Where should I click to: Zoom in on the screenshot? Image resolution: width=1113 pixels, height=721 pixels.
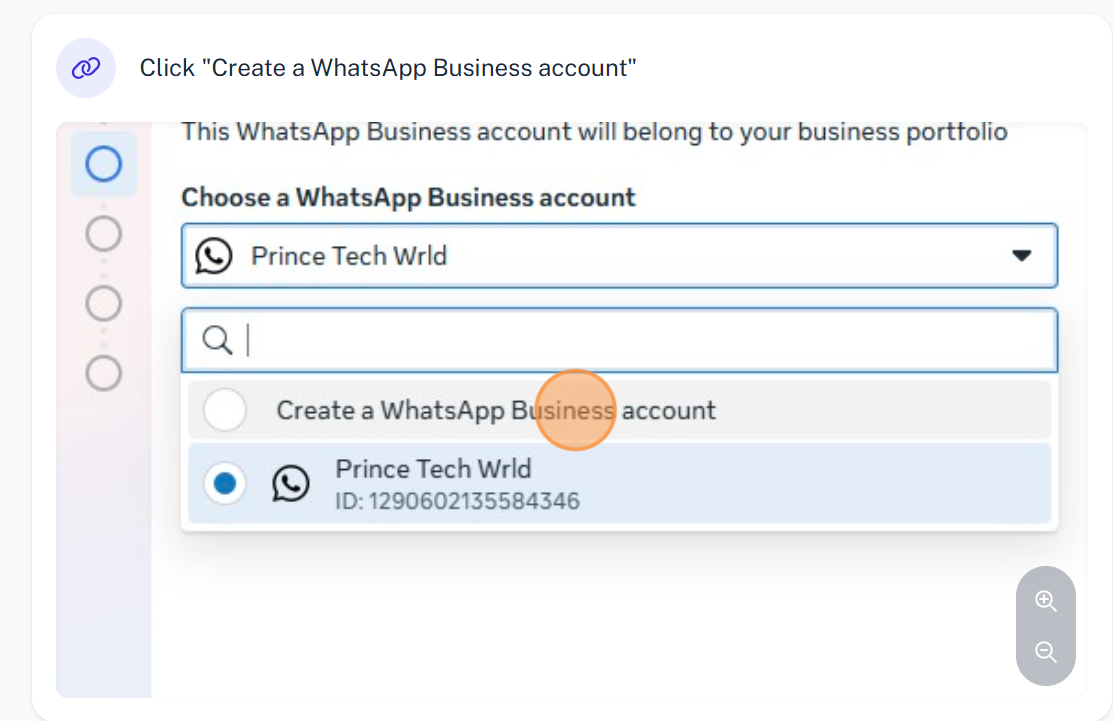click(x=1046, y=601)
